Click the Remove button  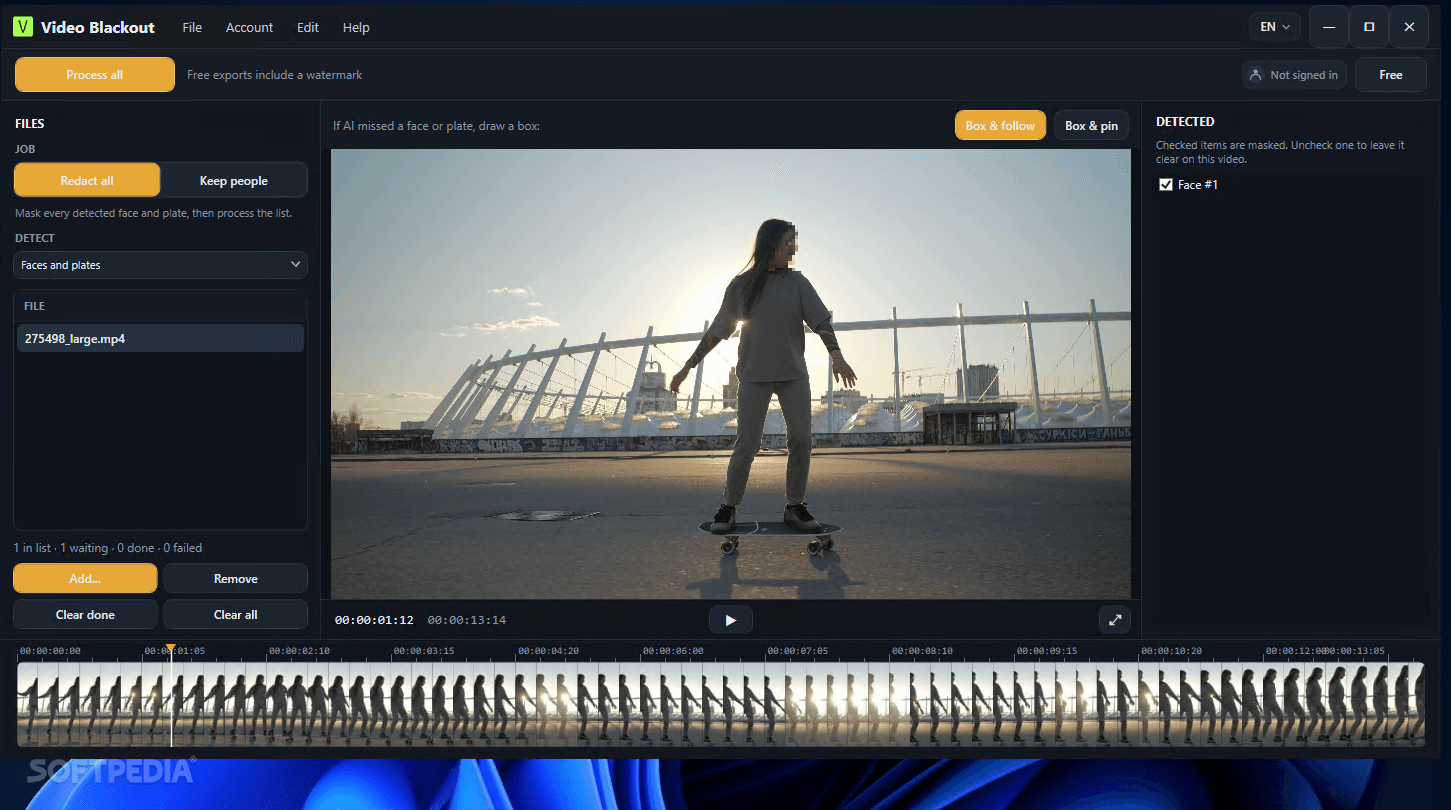[x=236, y=578]
